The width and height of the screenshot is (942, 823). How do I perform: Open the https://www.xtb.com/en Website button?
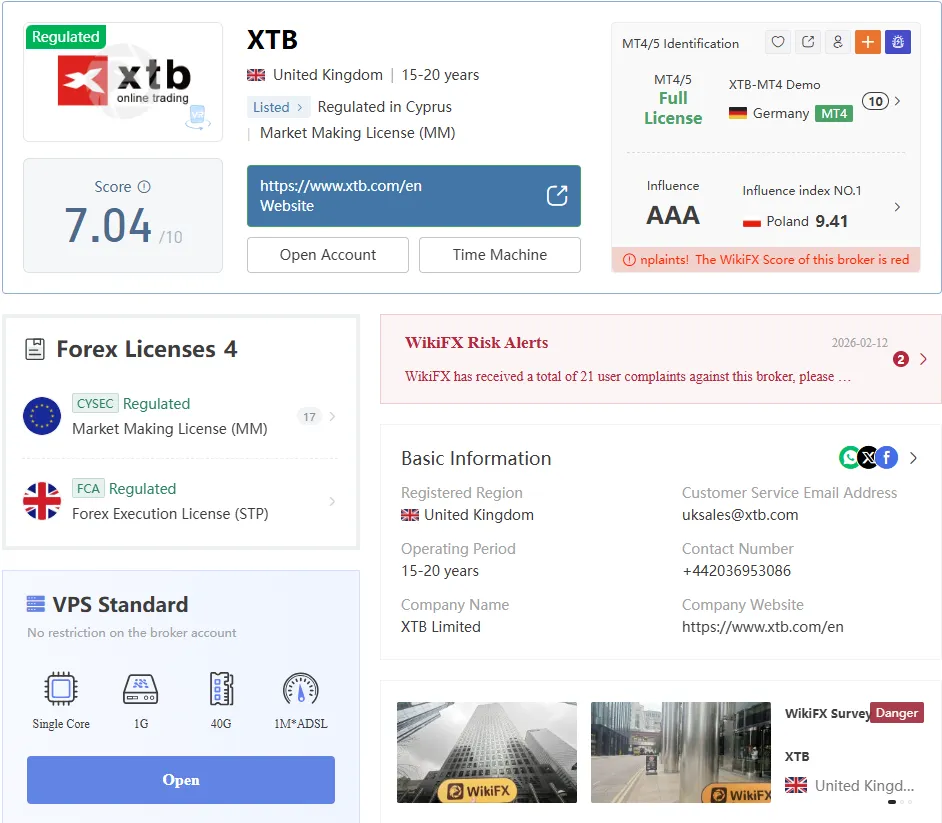pyautogui.click(x=414, y=196)
